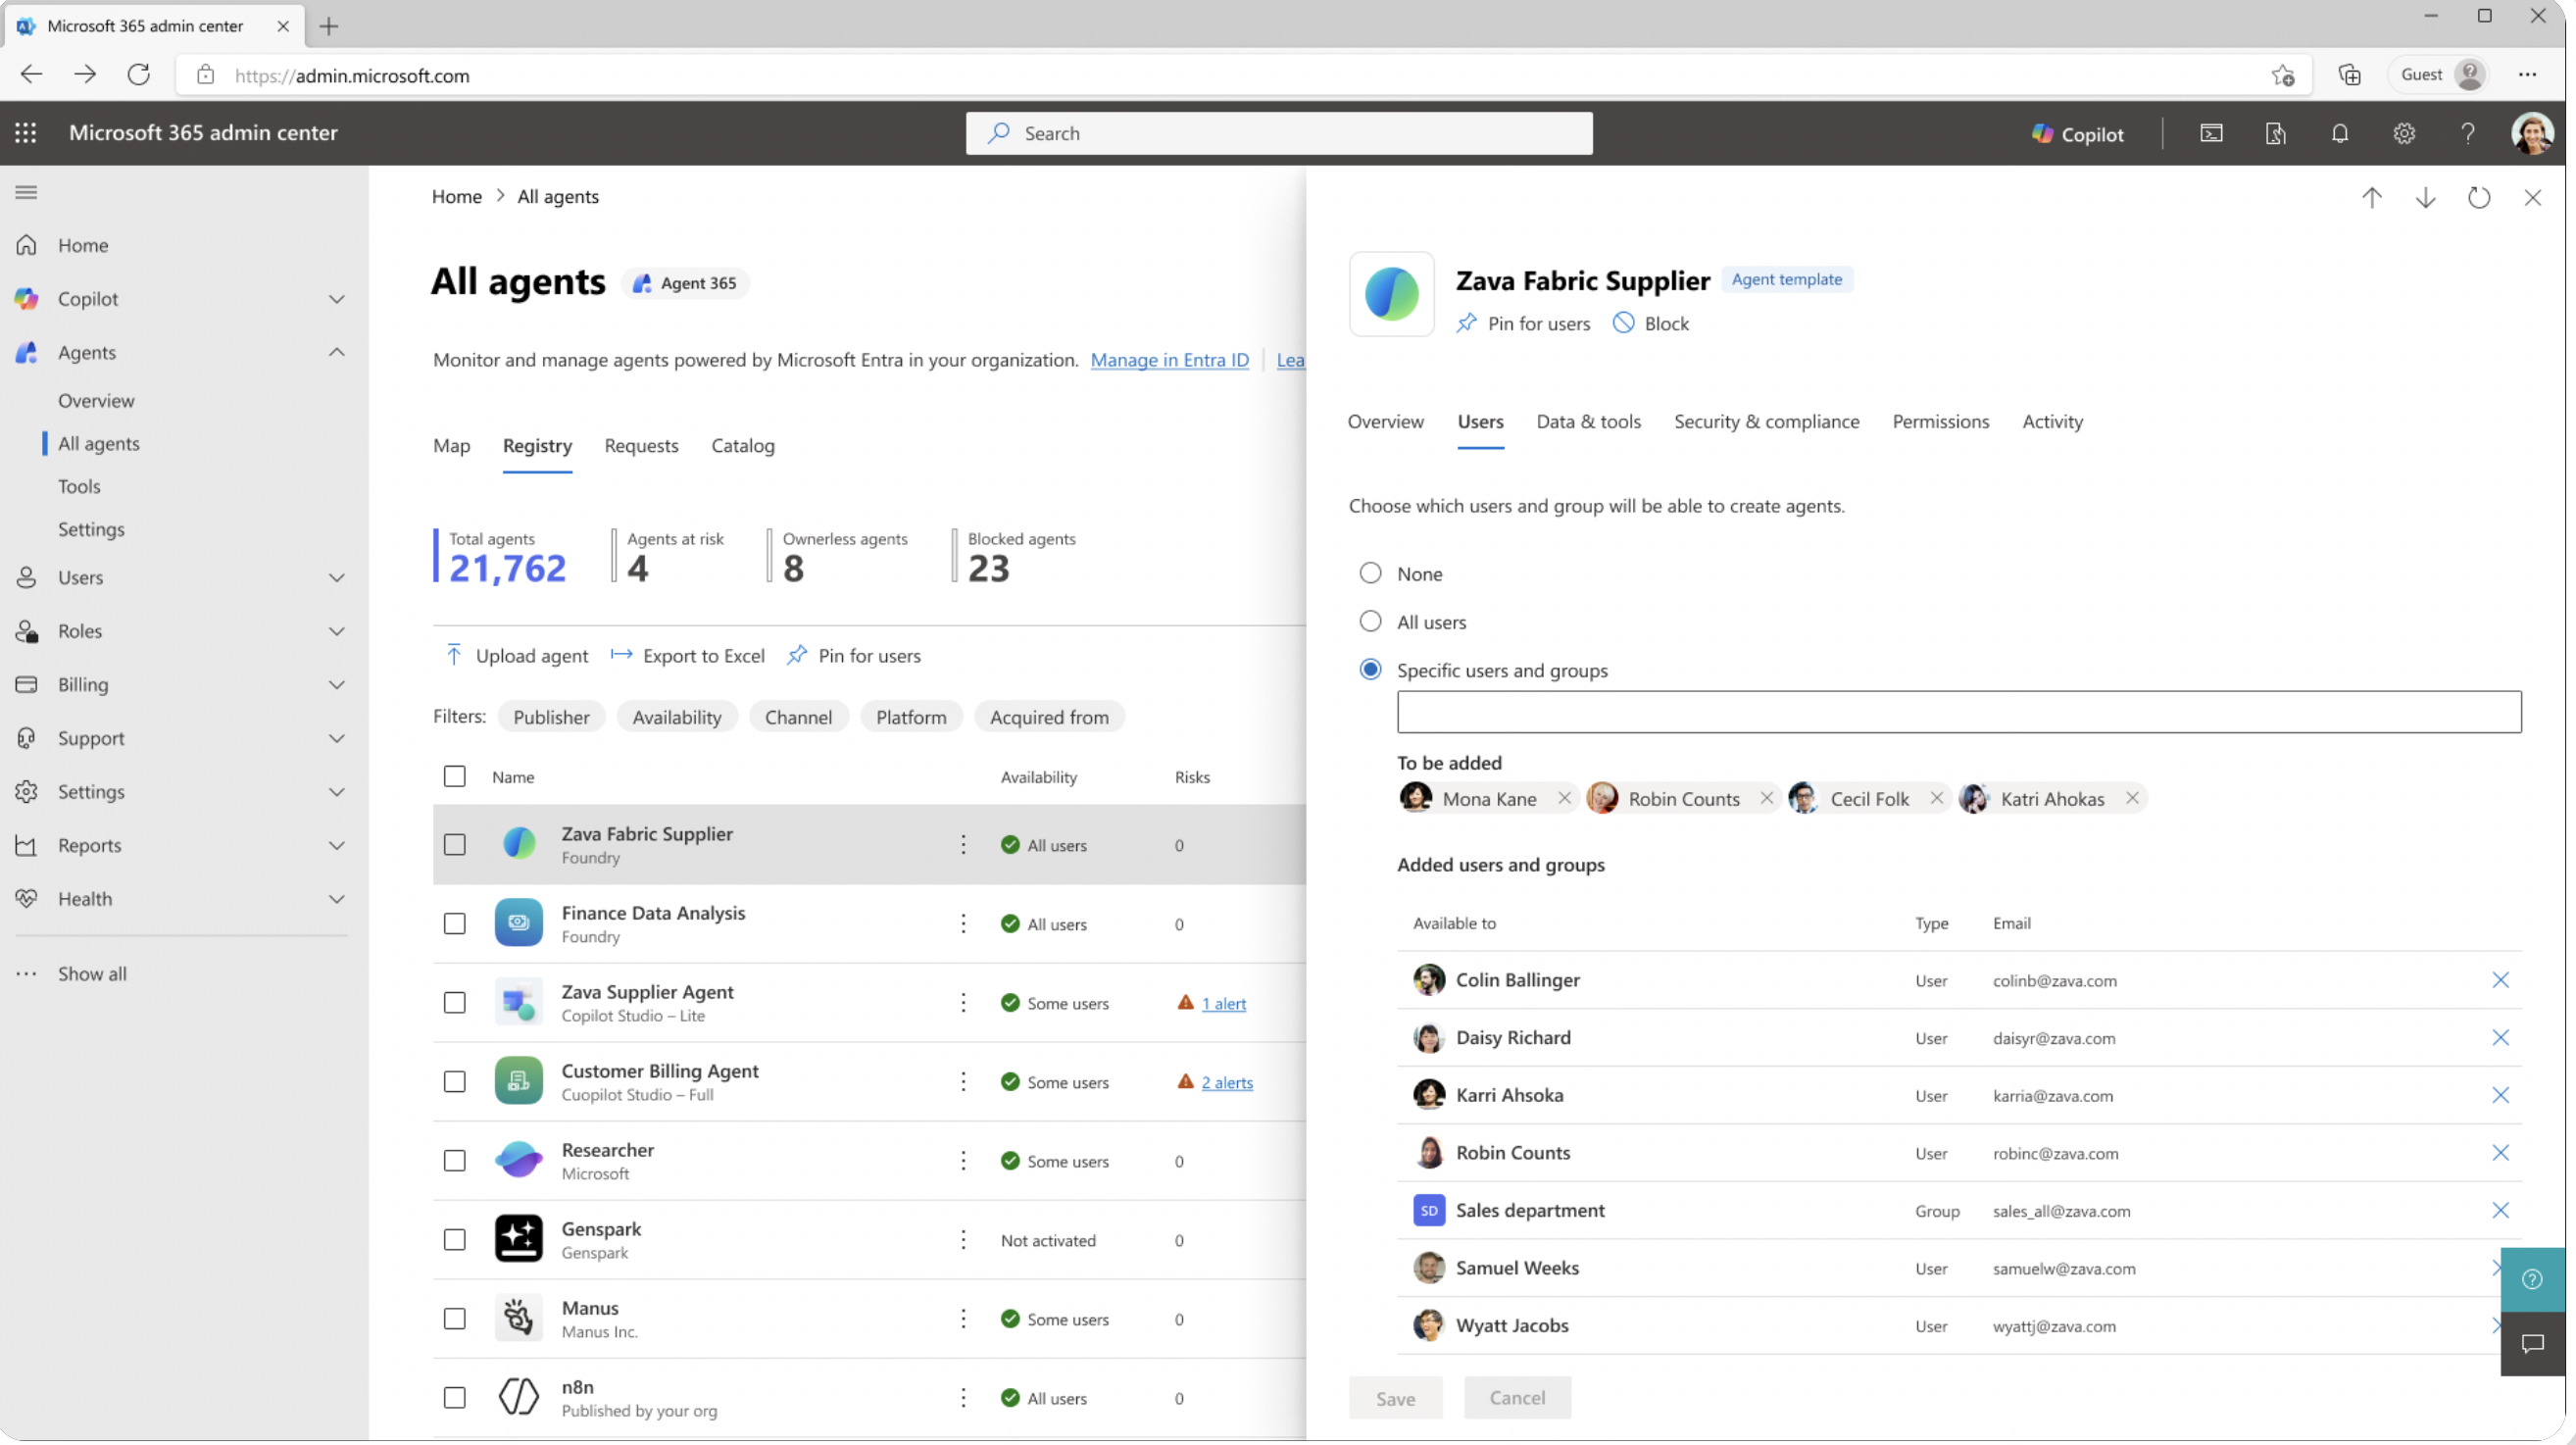2576x1445 pixels.
Task: Open more options for Zava Fabric Supplier row
Action: pos(963,845)
